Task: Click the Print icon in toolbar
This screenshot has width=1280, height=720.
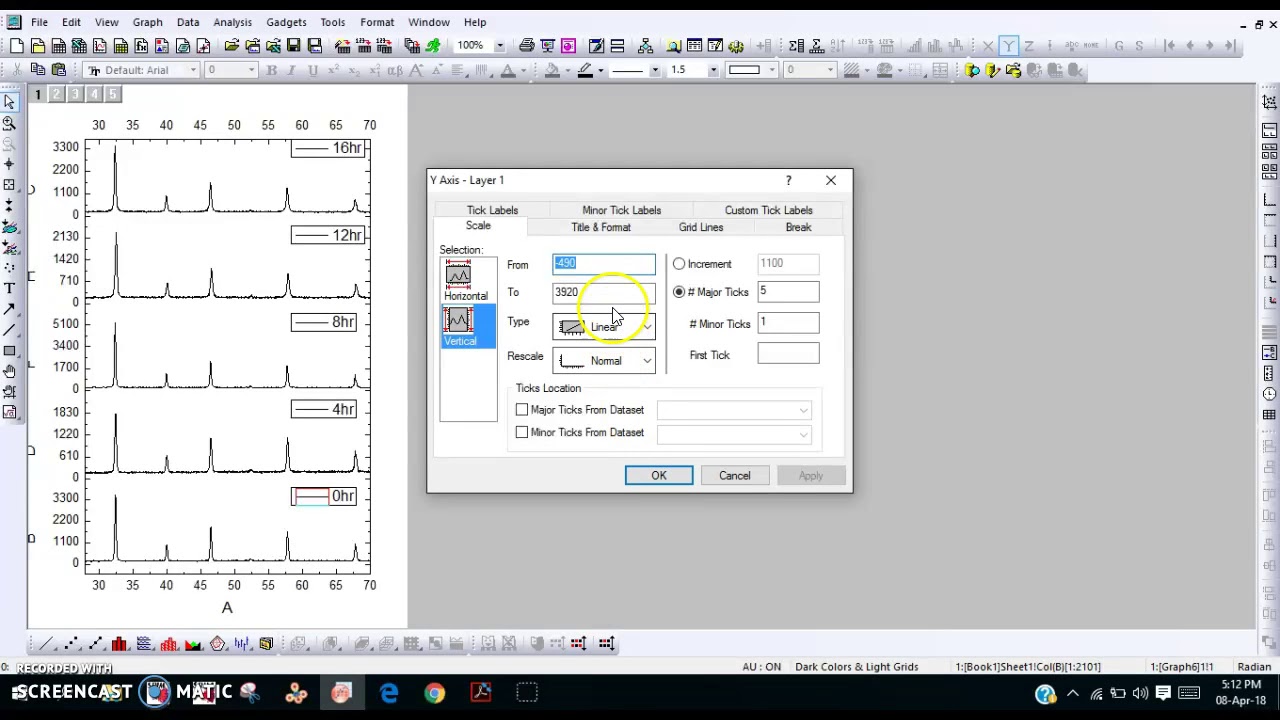Action: pyautogui.click(x=526, y=45)
